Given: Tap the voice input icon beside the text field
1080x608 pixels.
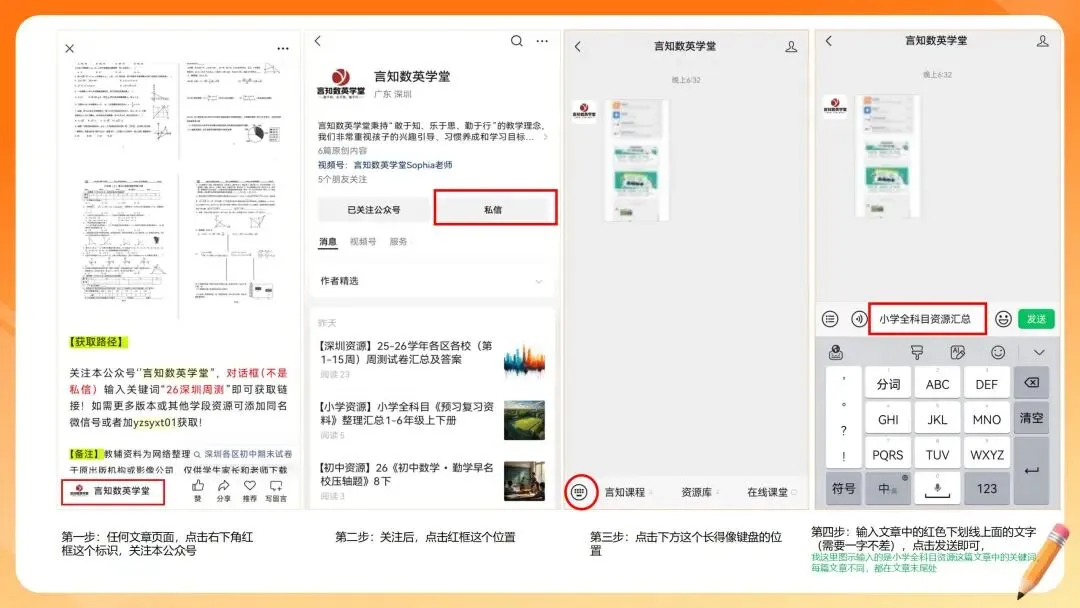Looking at the screenshot, I should (x=858, y=319).
